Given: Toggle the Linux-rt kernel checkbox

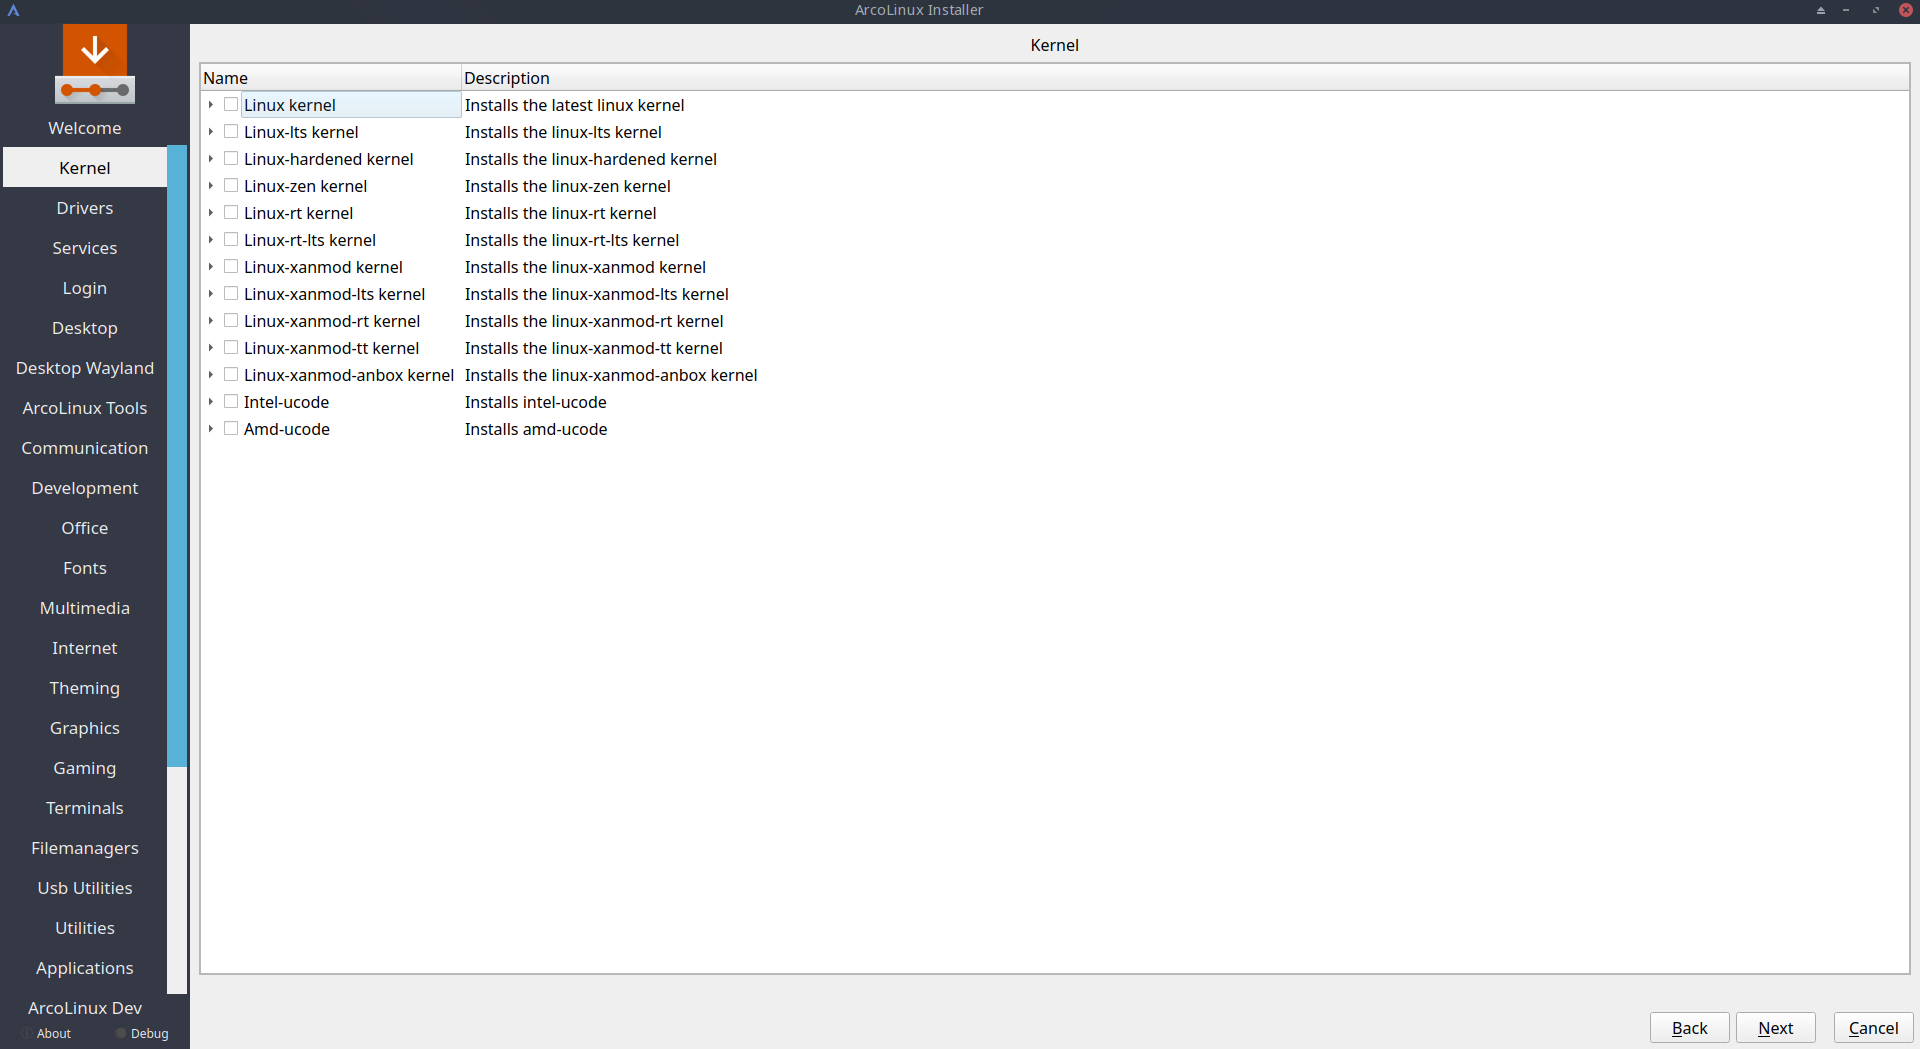Looking at the screenshot, I should tap(231, 213).
